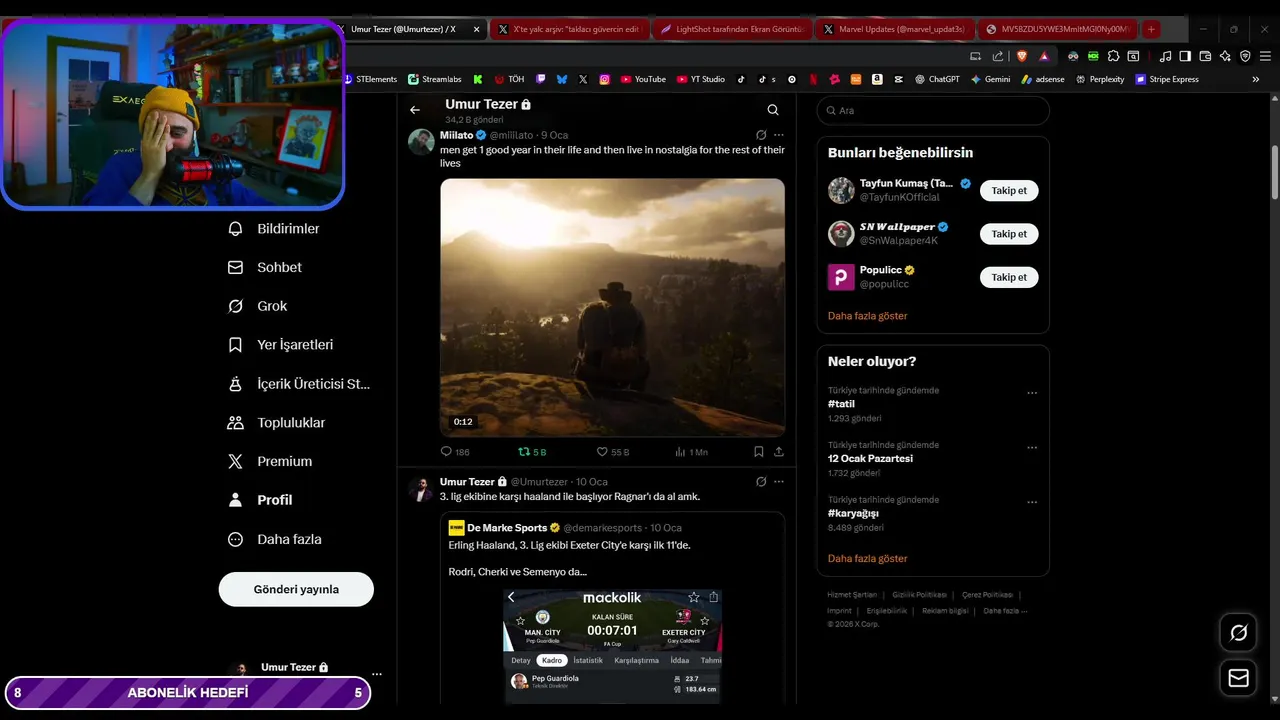The image size is (1280, 720).
Task: Click Brave Shields lion icon
Action: click(1022, 56)
